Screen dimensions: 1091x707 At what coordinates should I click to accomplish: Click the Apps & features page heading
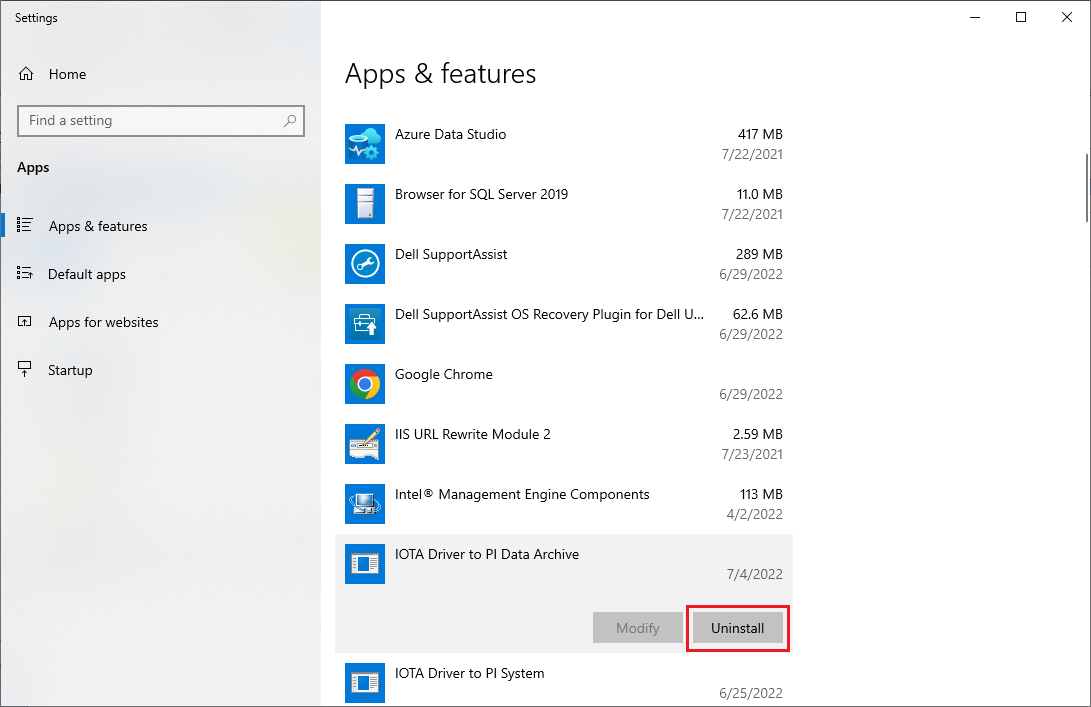[x=440, y=74]
